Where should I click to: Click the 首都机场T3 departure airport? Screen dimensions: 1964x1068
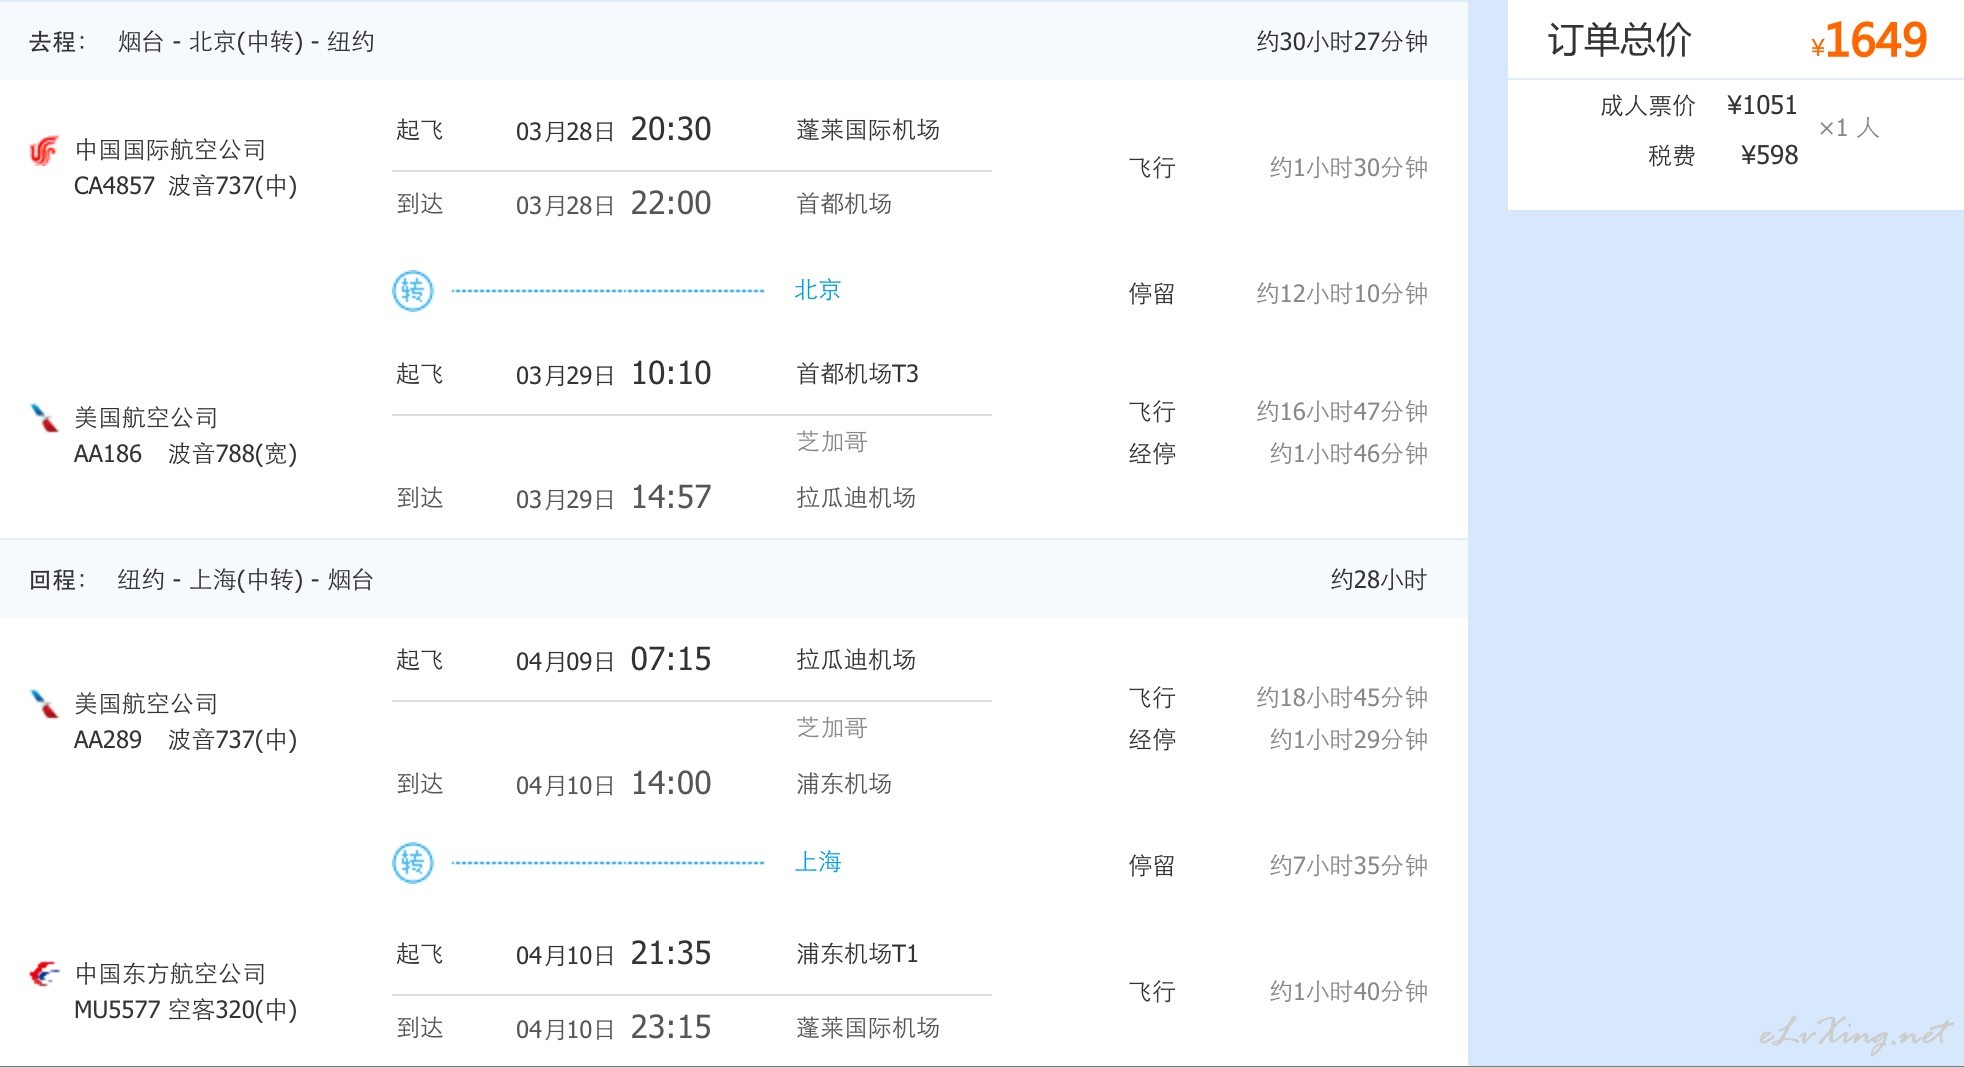coord(857,374)
